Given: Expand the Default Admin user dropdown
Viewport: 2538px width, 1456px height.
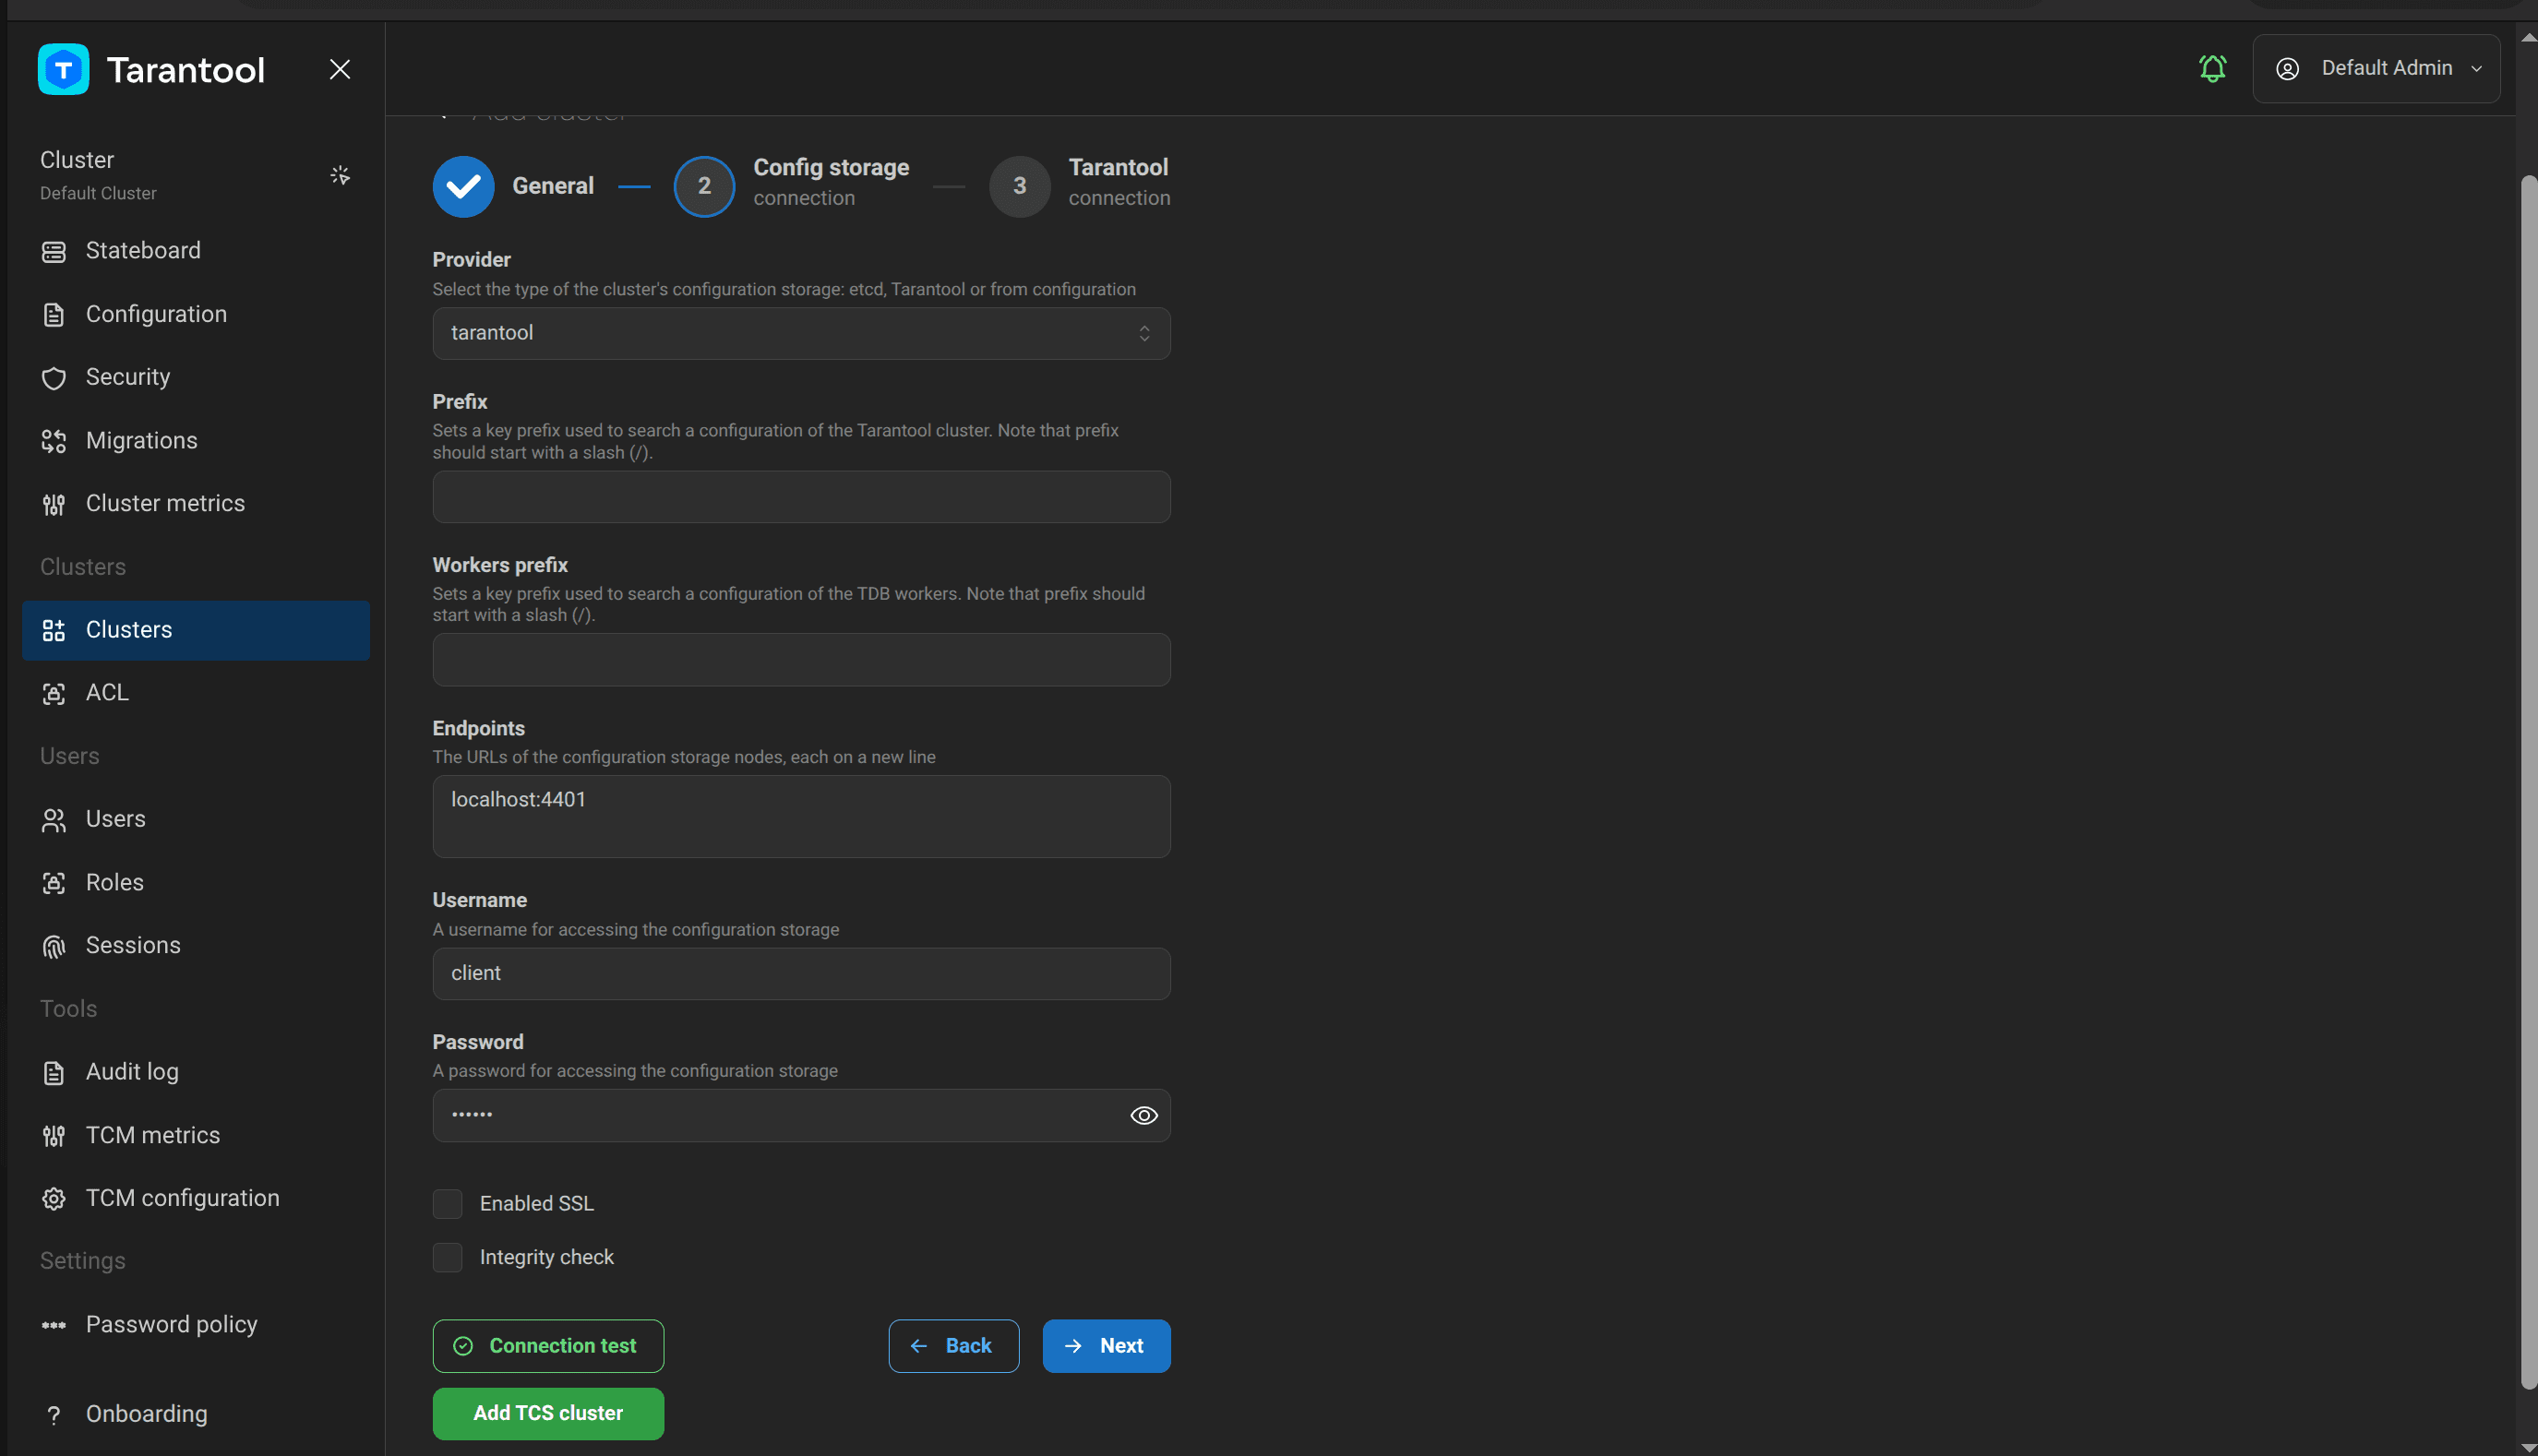Looking at the screenshot, I should point(2376,68).
